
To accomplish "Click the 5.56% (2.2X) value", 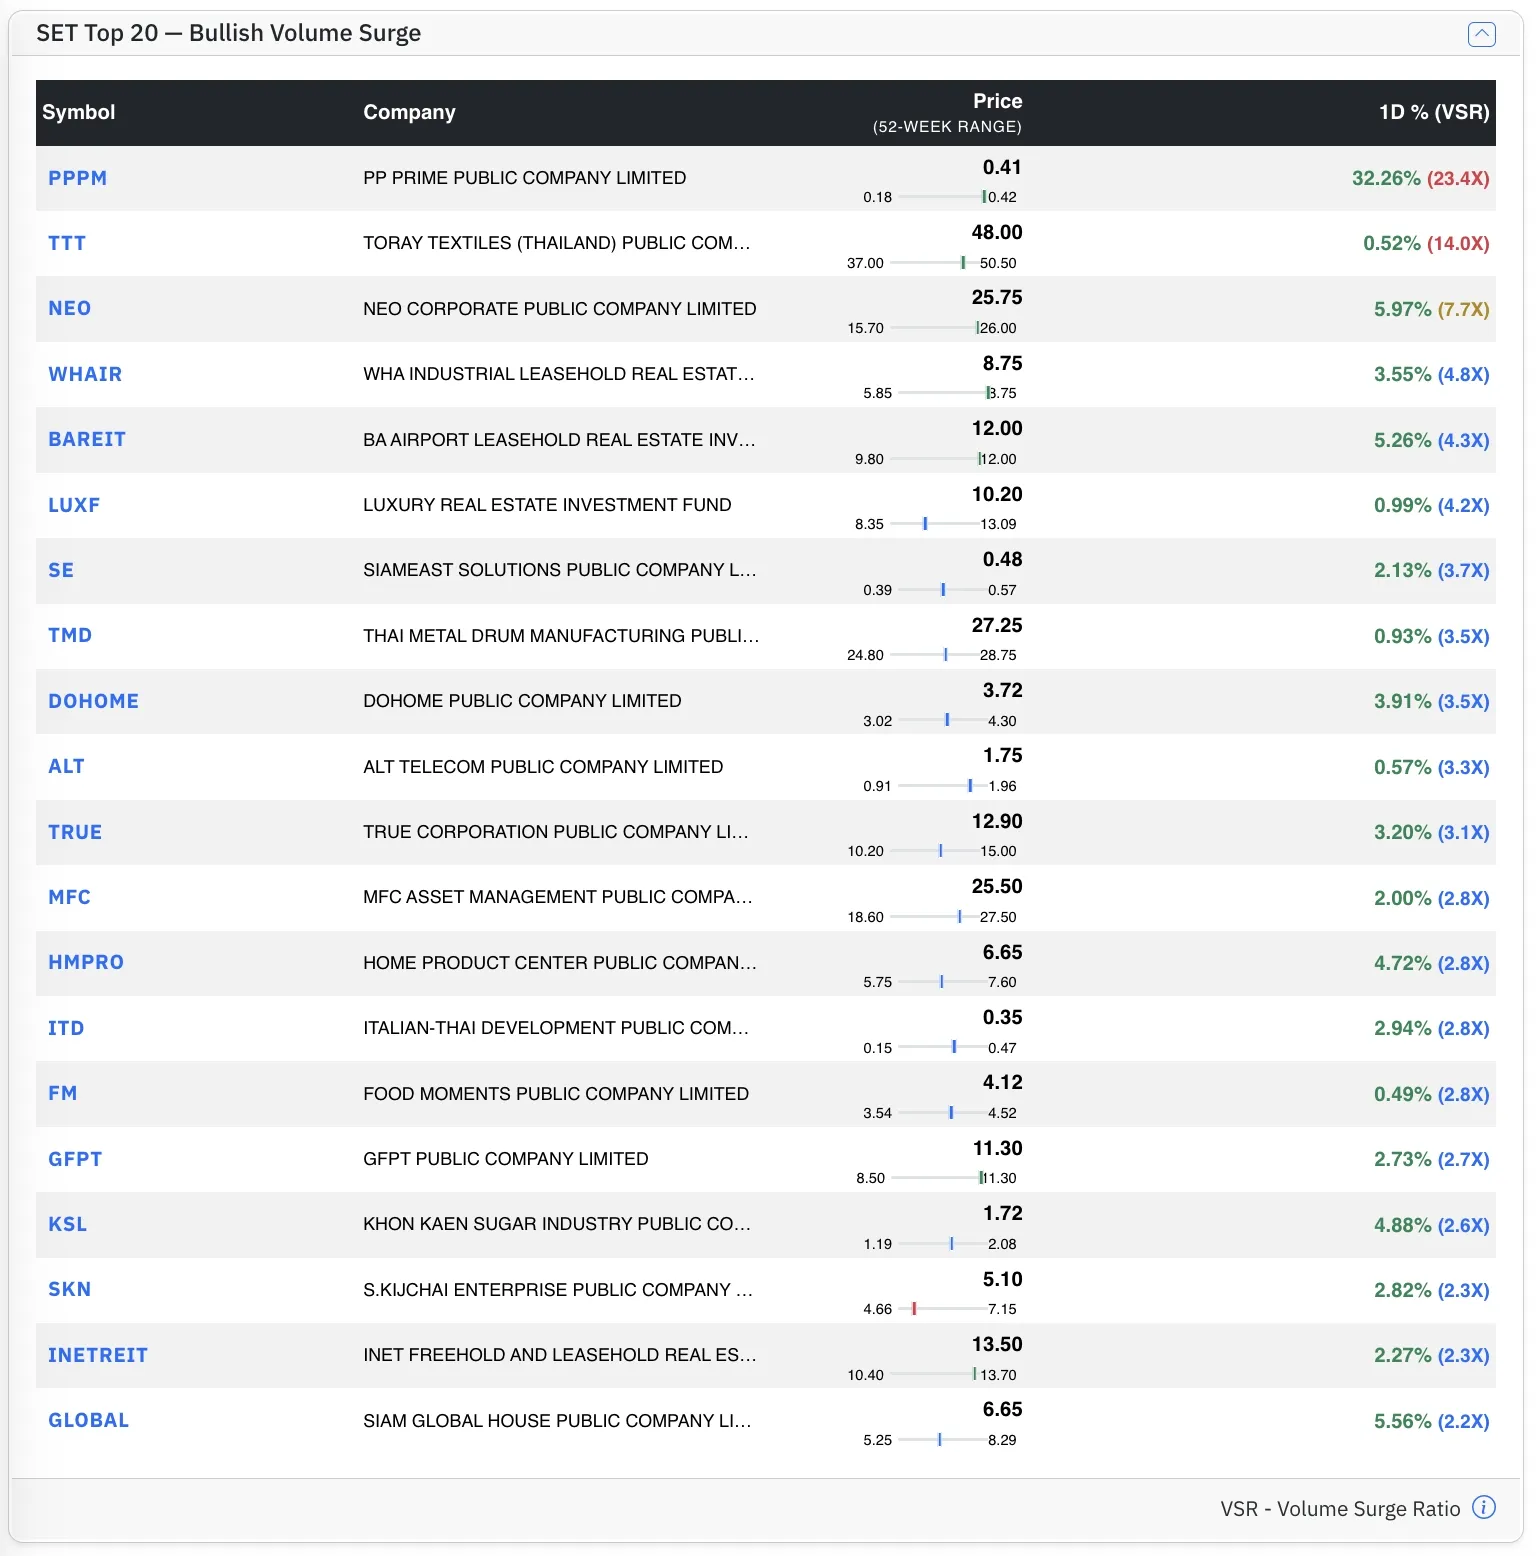I will (1432, 1421).
